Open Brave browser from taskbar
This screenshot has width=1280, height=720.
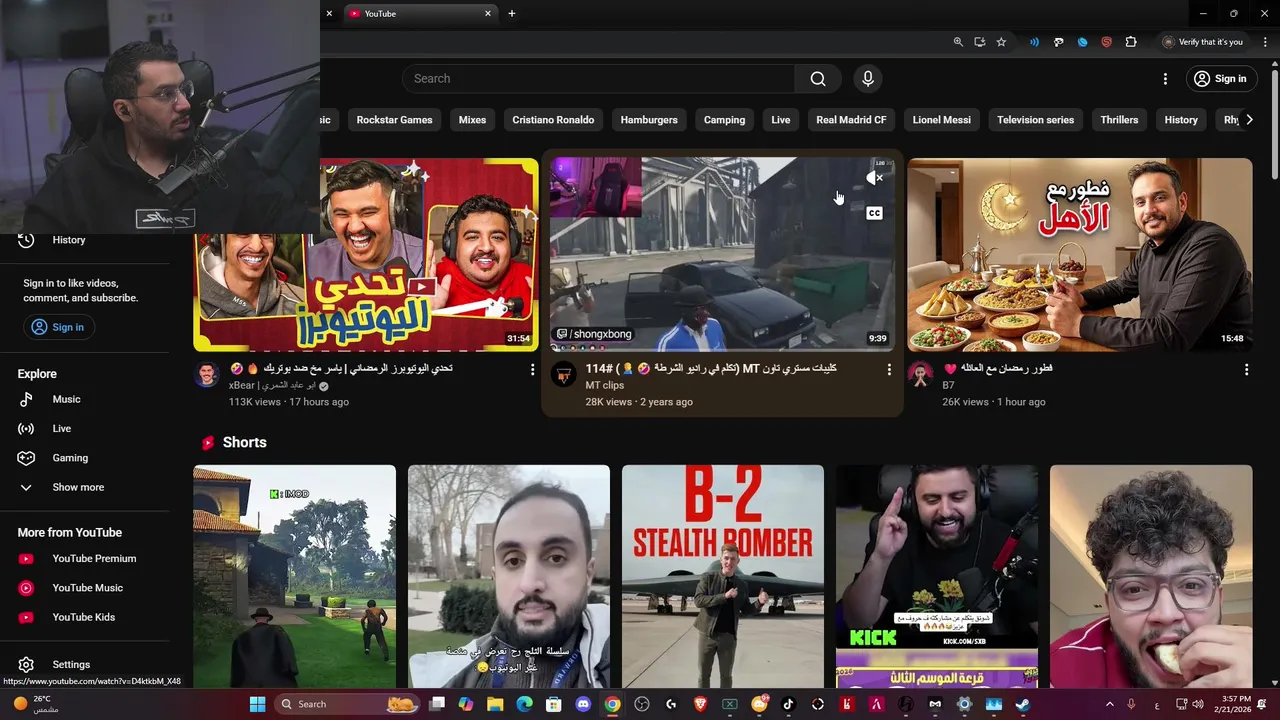pos(700,704)
